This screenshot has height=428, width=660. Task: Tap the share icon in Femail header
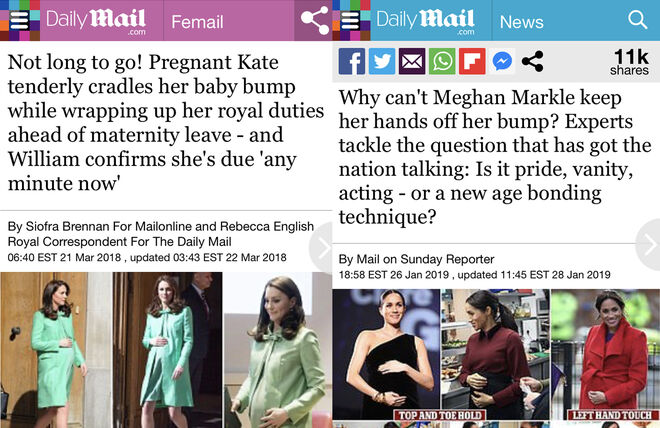pos(314,20)
